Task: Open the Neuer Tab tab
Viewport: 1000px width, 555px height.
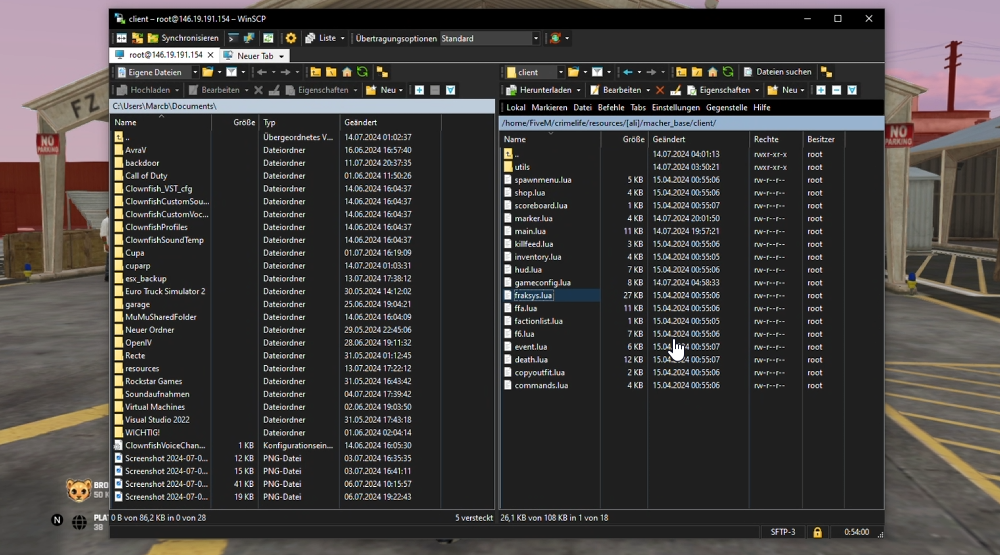Action: (254, 56)
